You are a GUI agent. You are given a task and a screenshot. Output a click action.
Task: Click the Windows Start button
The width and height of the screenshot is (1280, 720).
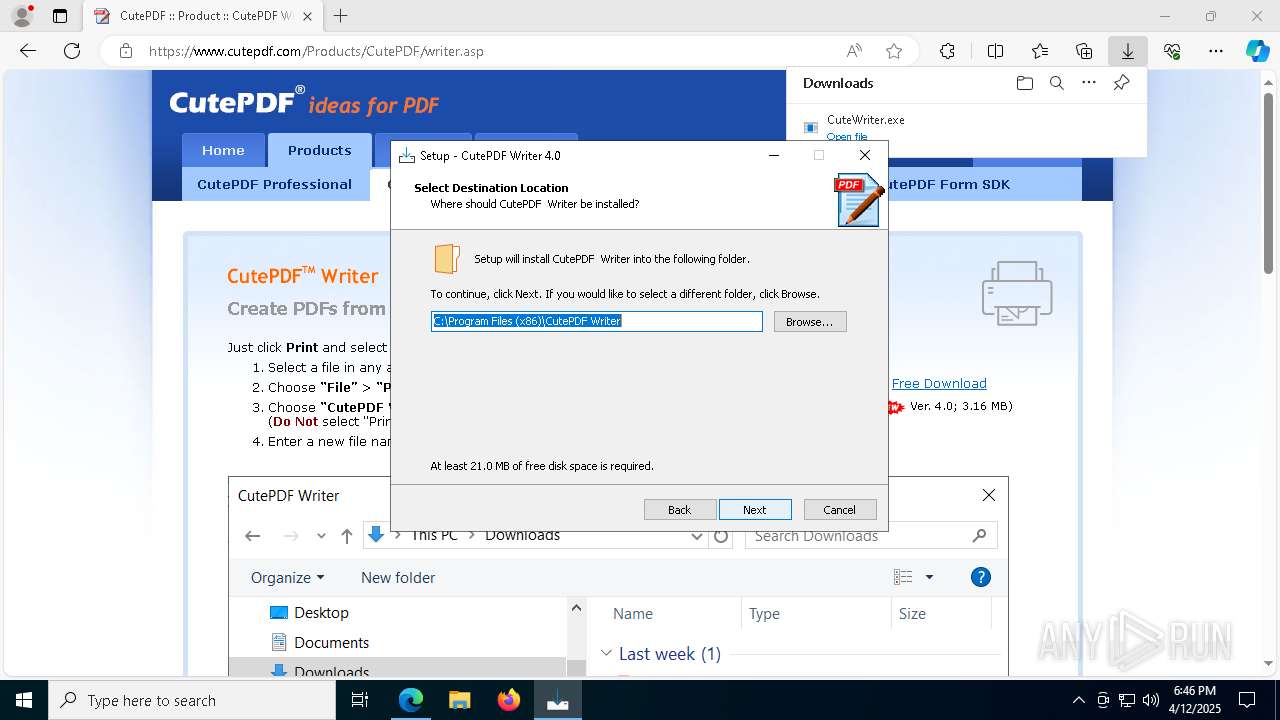(x=24, y=700)
